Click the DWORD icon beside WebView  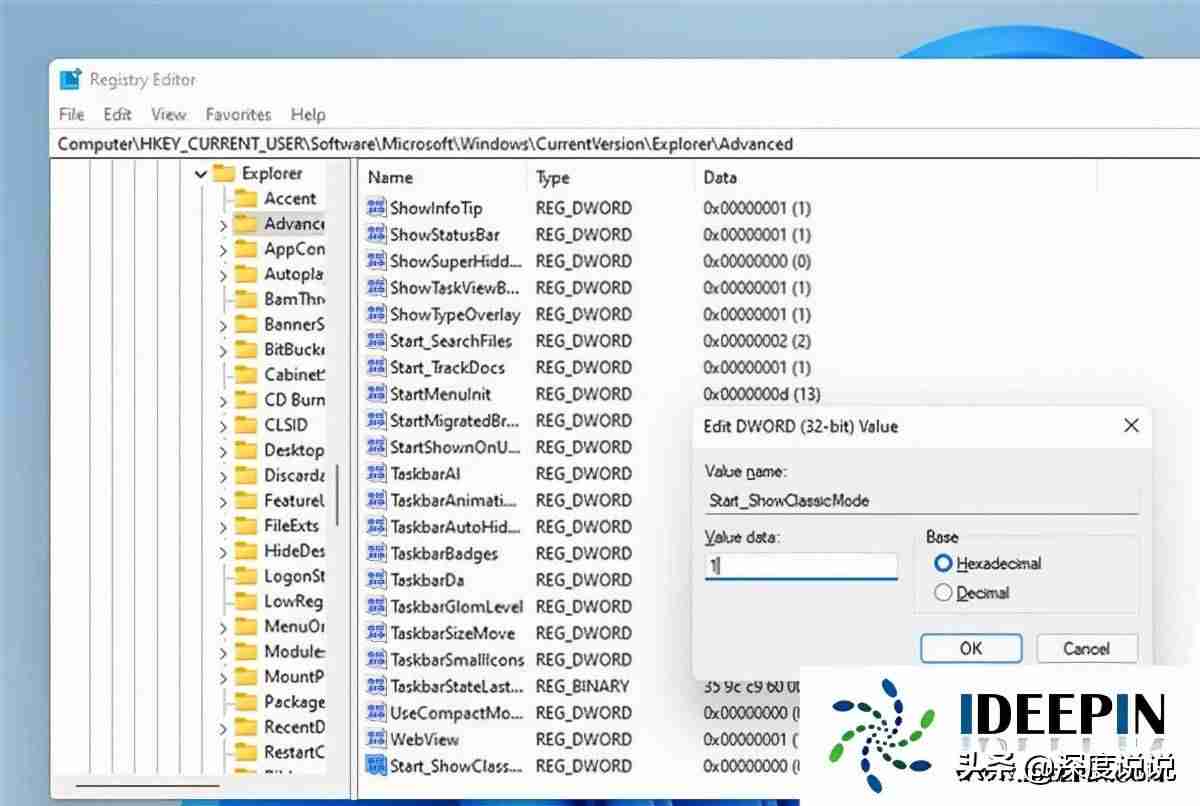[x=376, y=739]
